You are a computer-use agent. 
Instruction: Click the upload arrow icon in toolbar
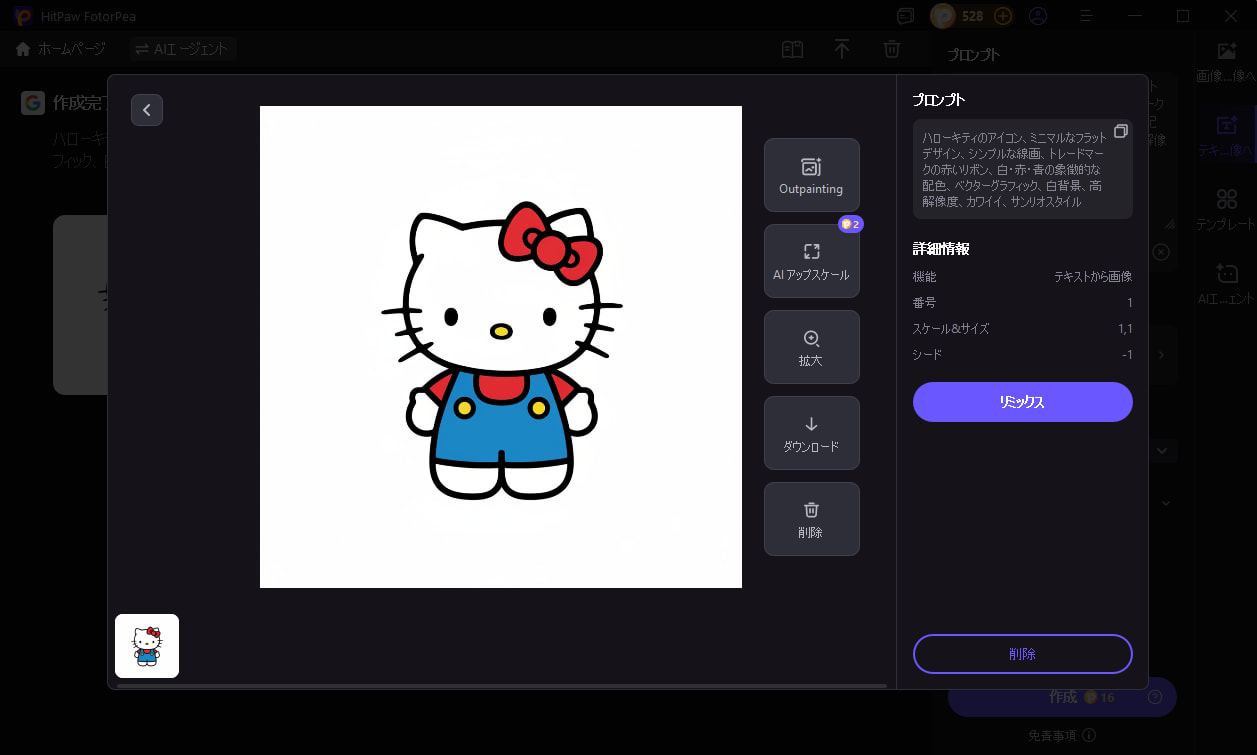(x=842, y=49)
